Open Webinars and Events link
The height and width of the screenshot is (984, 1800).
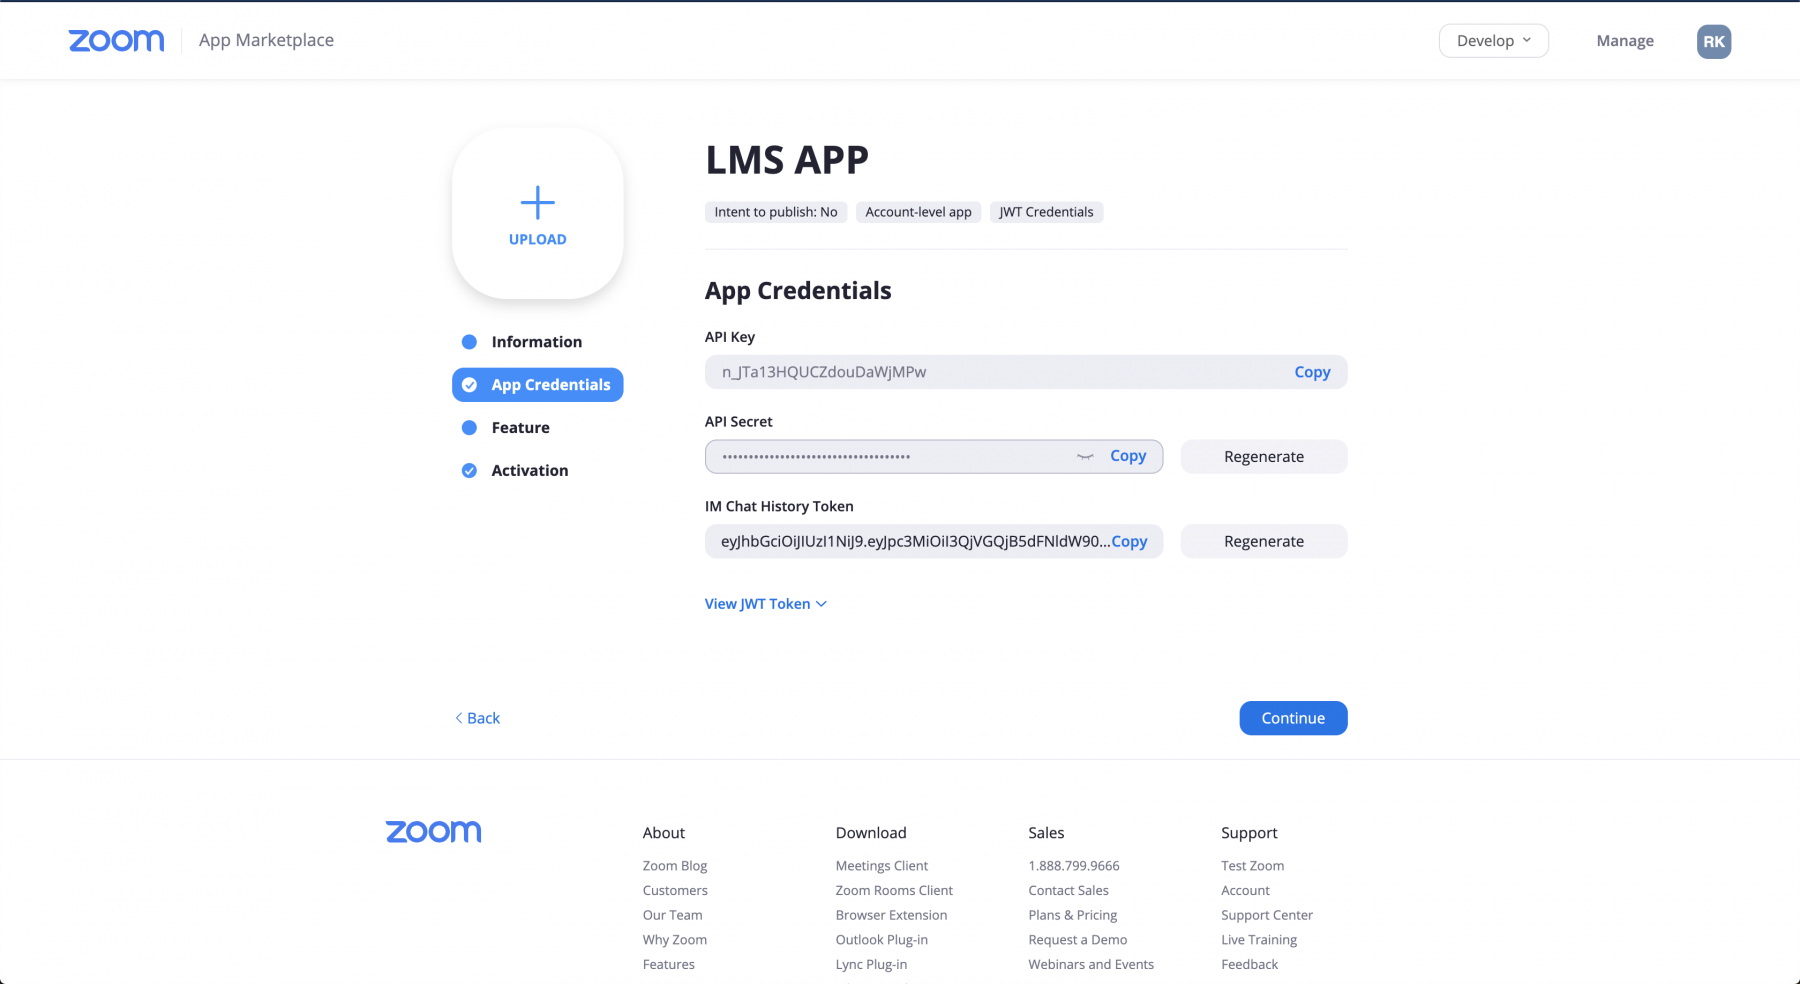pyautogui.click(x=1091, y=965)
